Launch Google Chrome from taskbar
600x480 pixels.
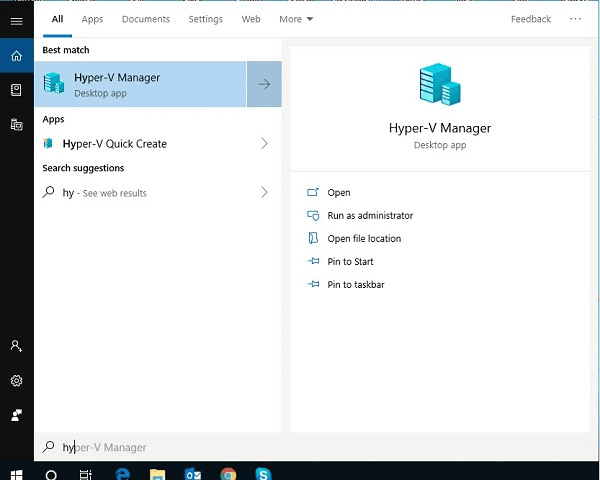[228, 474]
